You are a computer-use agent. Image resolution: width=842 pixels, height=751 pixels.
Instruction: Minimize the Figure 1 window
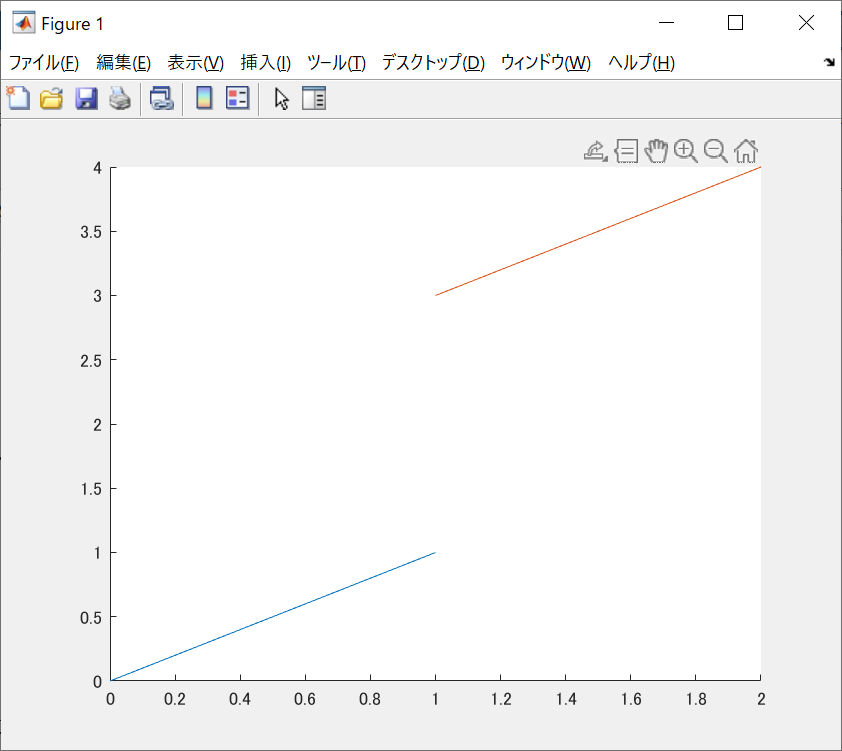[666, 23]
